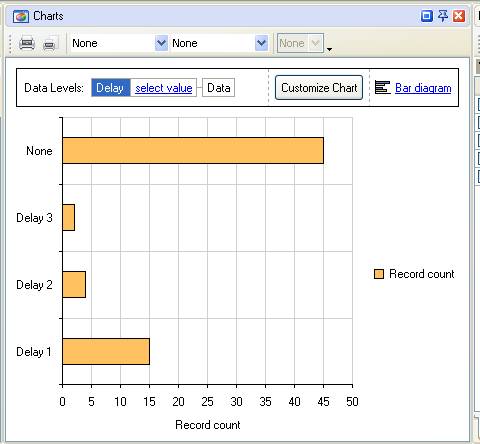Click the bar diagram type icon
The height and width of the screenshot is (444, 480).
click(x=382, y=88)
